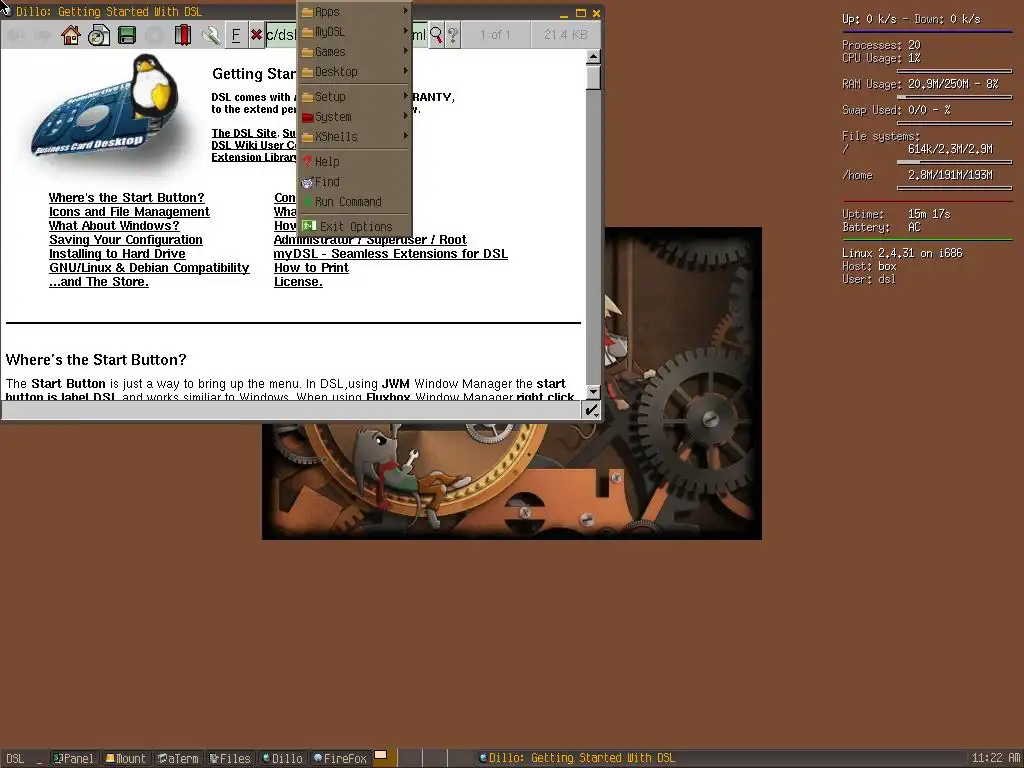Viewport: 1024px width, 768px height.
Task: Open Exit Options in the menu
Action: [x=355, y=227]
